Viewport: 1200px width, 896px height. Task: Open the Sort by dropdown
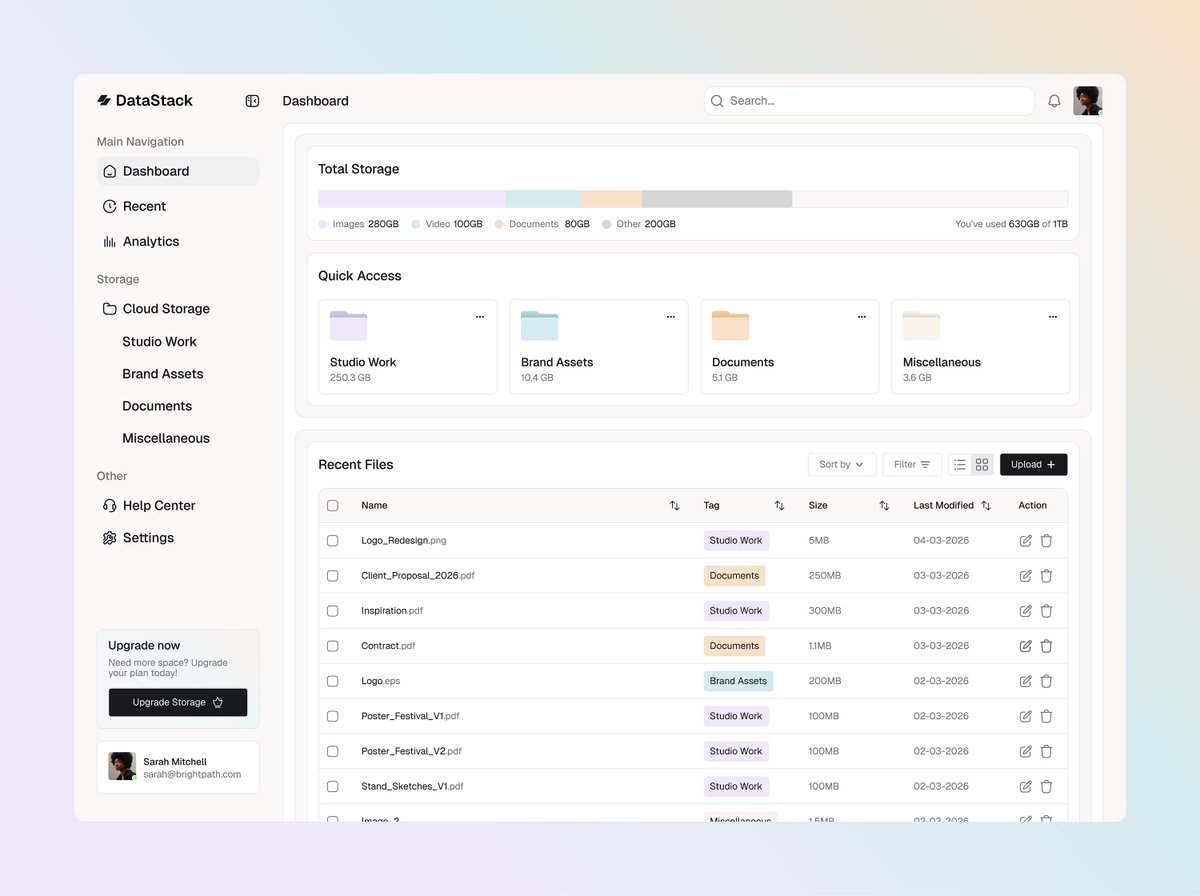[x=842, y=465]
